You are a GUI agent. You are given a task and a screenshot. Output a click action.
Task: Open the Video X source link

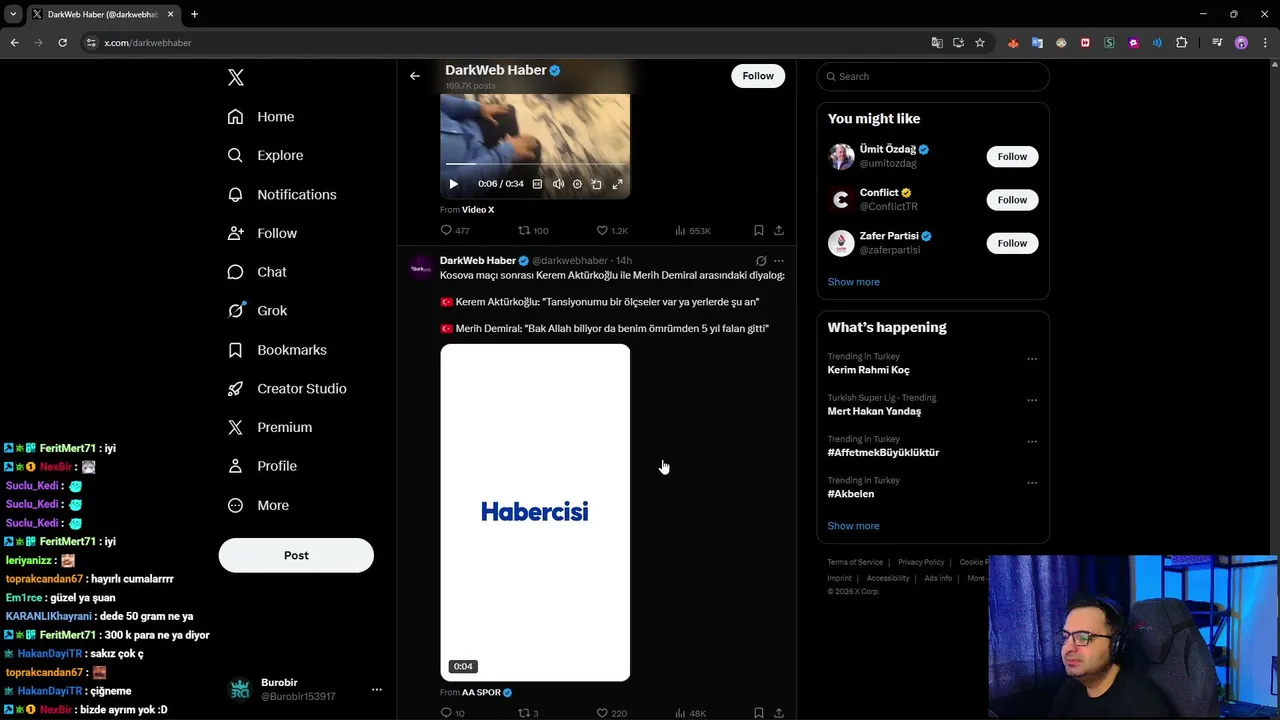click(x=478, y=210)
